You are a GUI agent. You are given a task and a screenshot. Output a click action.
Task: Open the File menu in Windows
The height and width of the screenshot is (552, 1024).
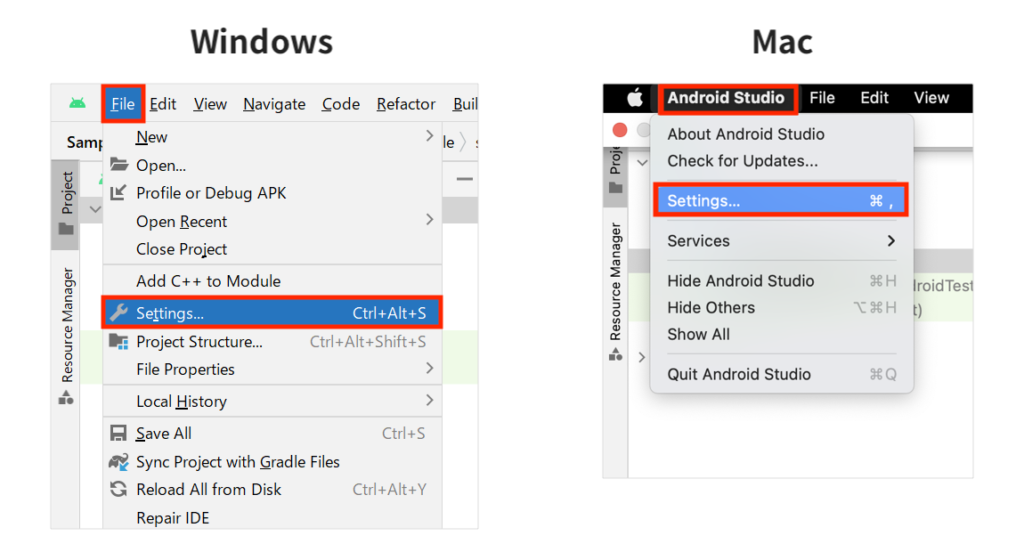(123, 104)
